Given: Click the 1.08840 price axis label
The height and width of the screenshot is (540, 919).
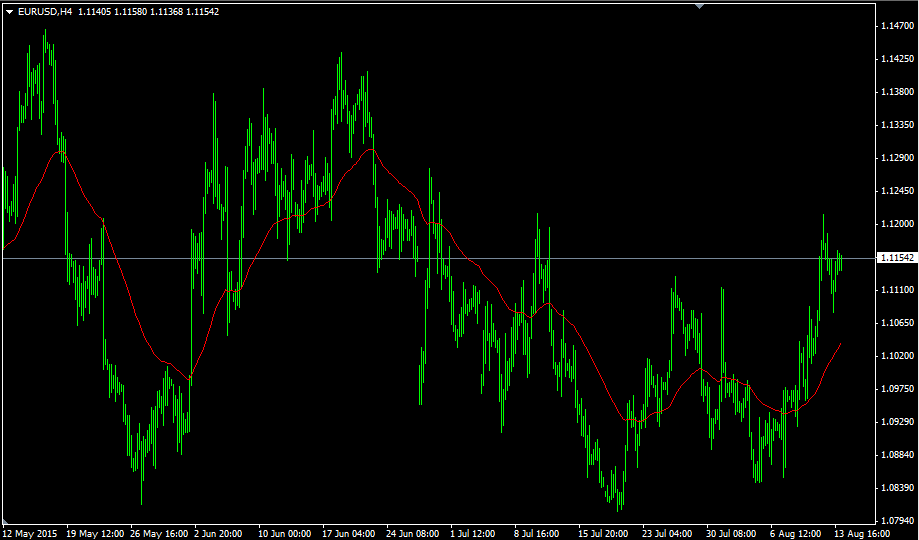Looking at the screenshot, I should tap(897, 454).
